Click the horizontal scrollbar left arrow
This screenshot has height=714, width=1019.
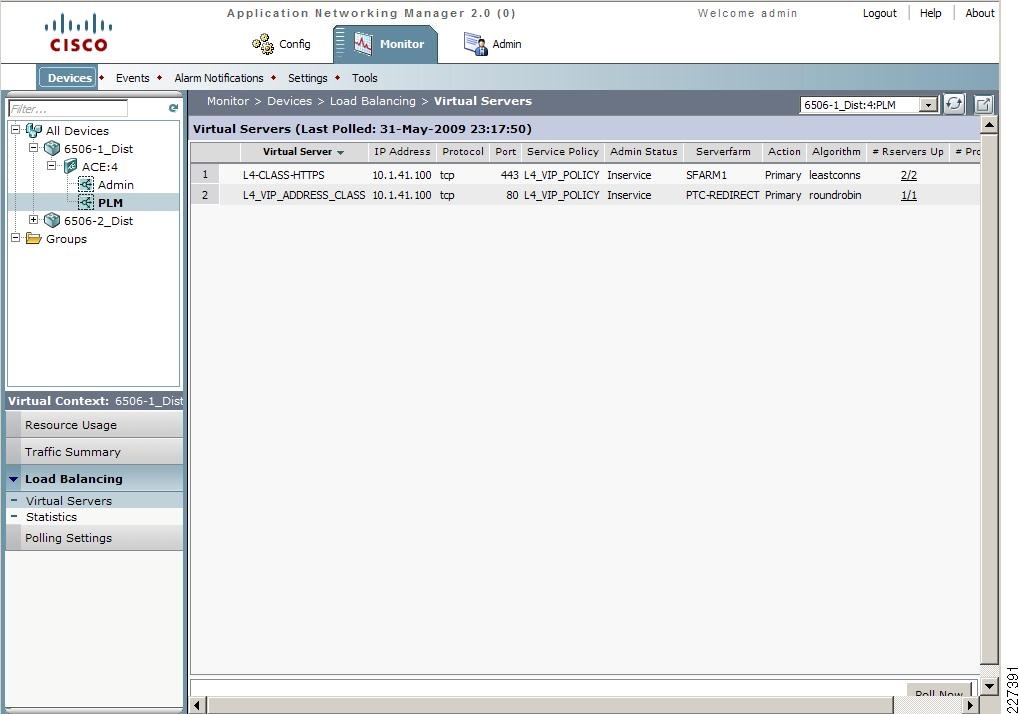[198, 705]
